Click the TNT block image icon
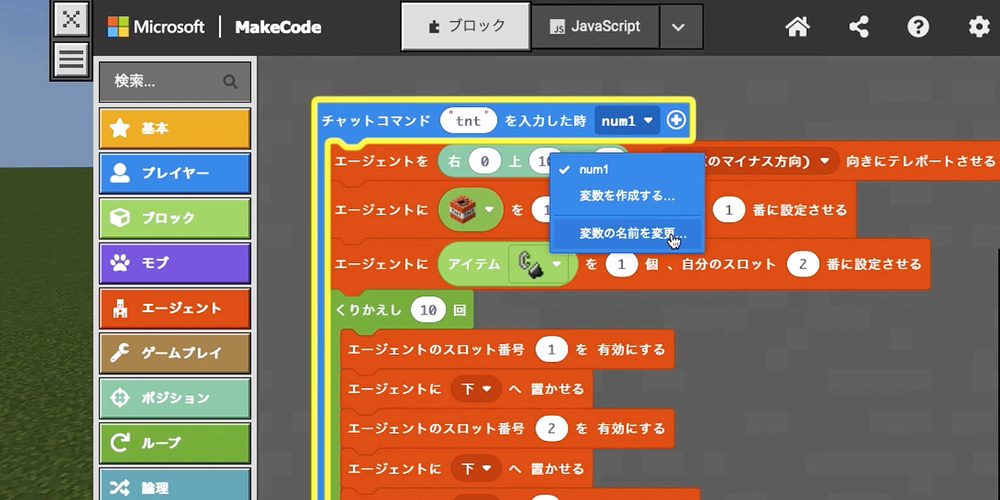 pos(464,209)
